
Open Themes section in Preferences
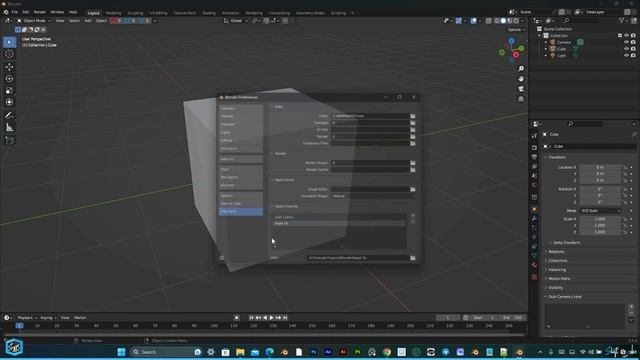[241, 116]
